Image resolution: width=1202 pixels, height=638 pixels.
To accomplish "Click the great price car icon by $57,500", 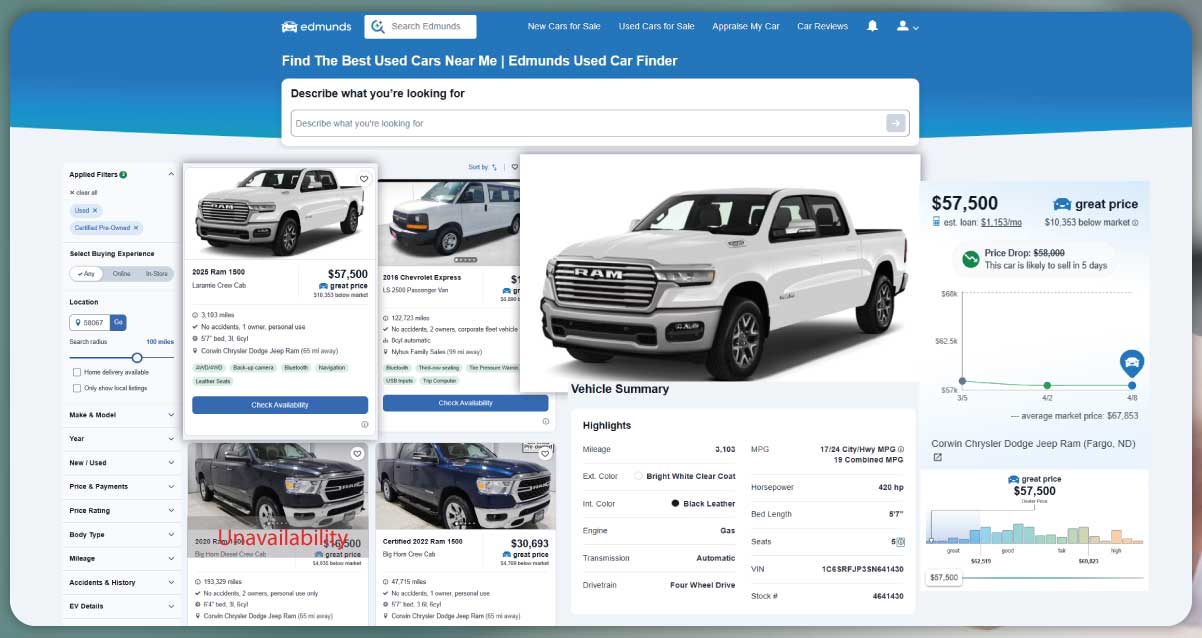I will click(x=1062, y=204).
